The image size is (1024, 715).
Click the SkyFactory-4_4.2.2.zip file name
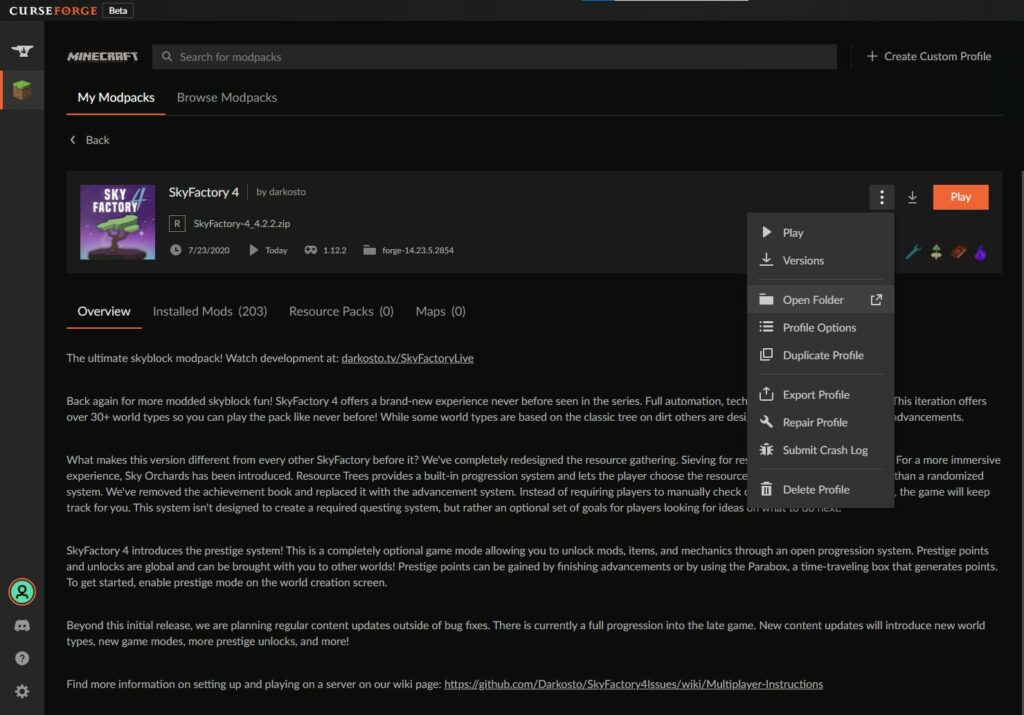(x=242, y=223)
